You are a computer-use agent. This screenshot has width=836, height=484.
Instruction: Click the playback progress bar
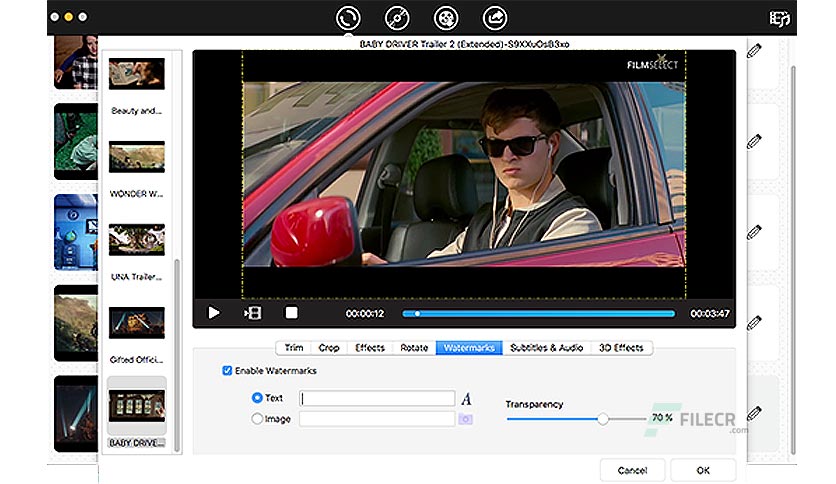click(538, 314)
